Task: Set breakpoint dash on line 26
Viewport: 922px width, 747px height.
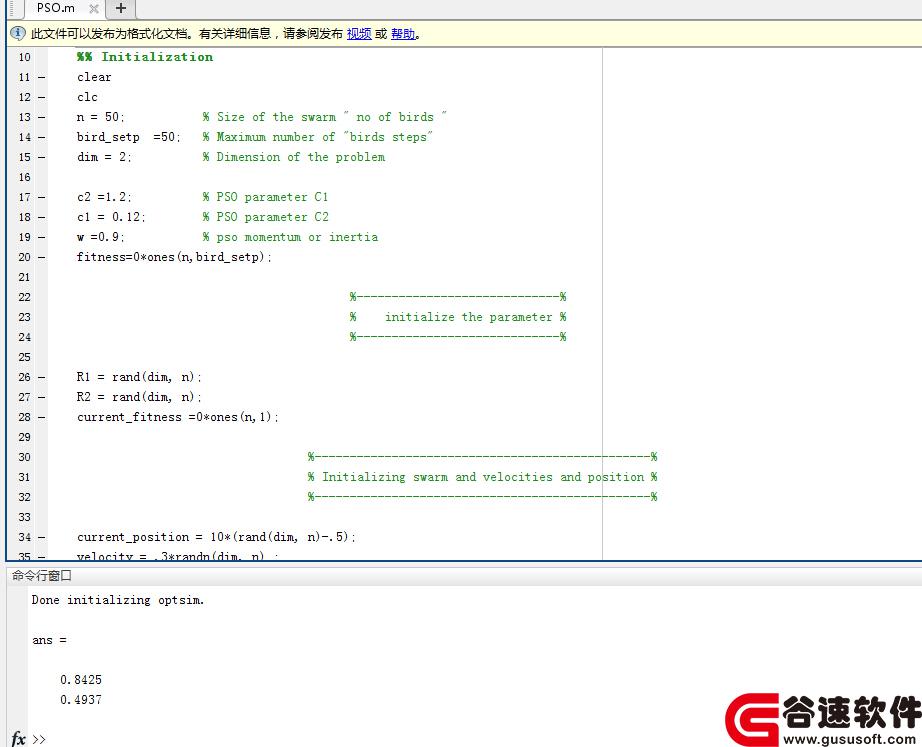Action: [x=42, y=377]
